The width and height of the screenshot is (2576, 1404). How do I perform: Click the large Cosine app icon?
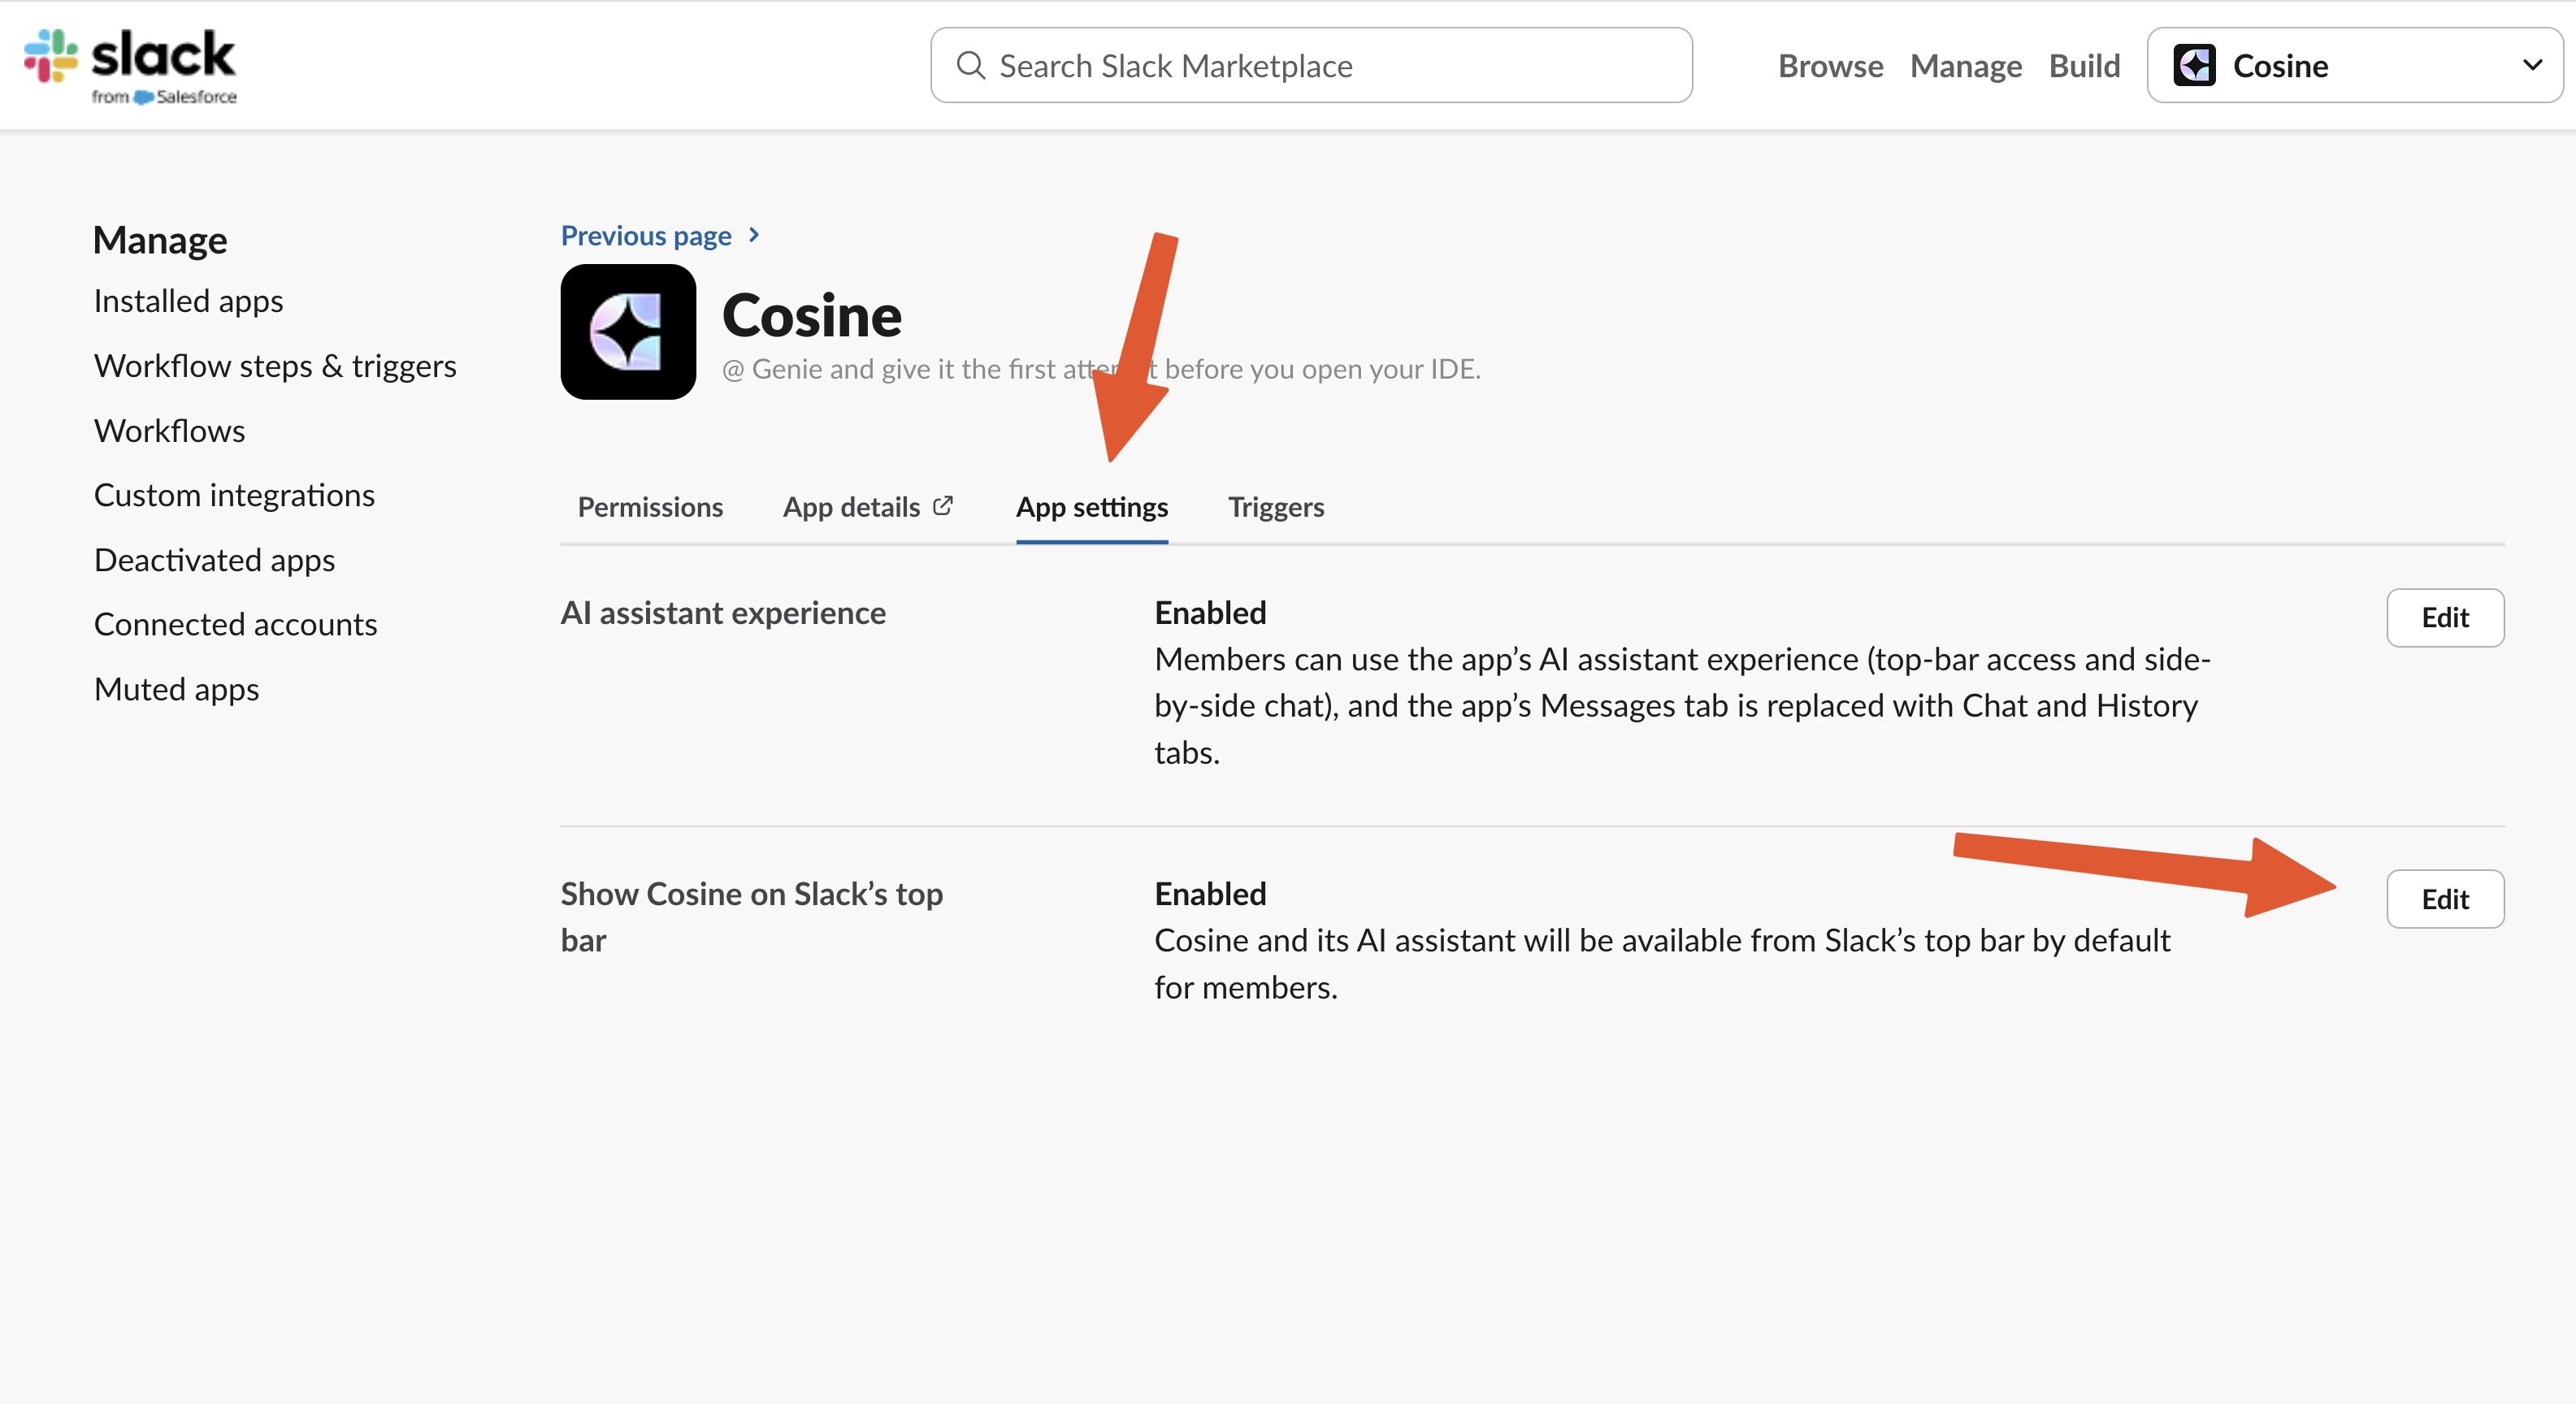click(628, 332)
